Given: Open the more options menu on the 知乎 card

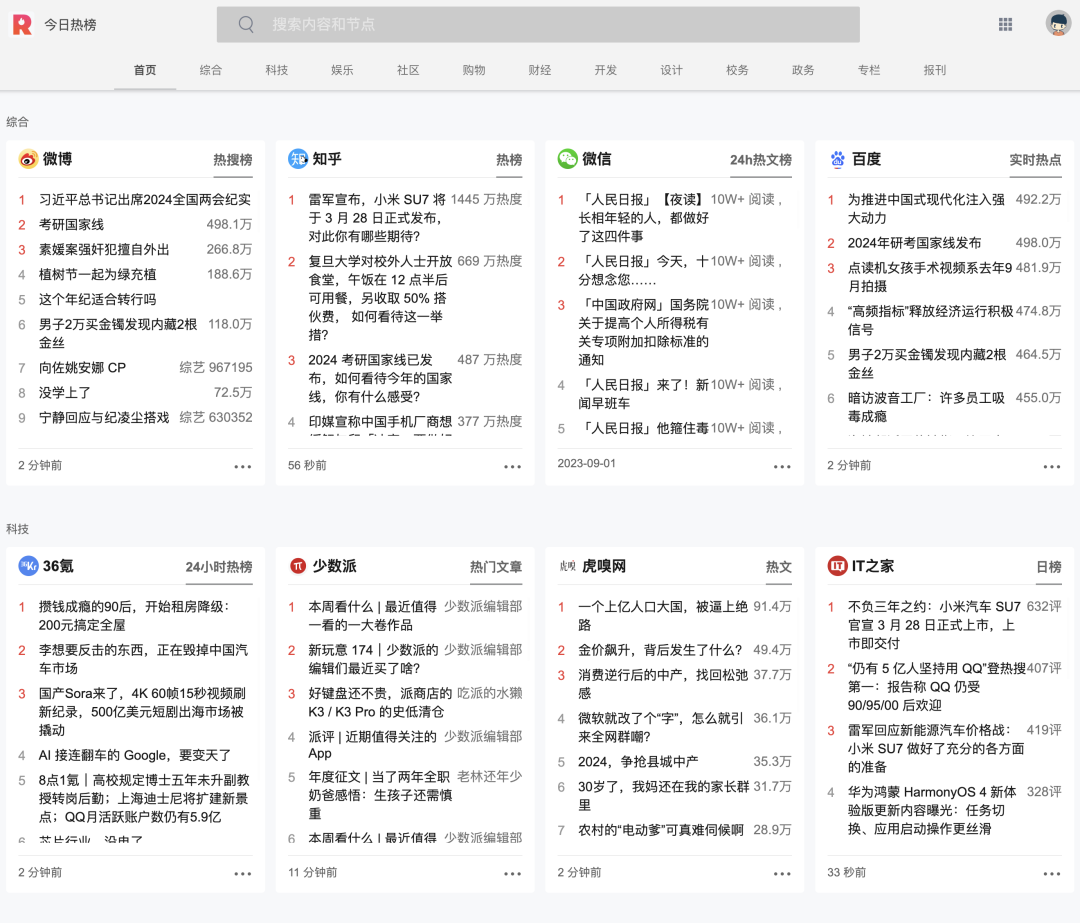Looking at the screenshot, I should coord(512,466).
